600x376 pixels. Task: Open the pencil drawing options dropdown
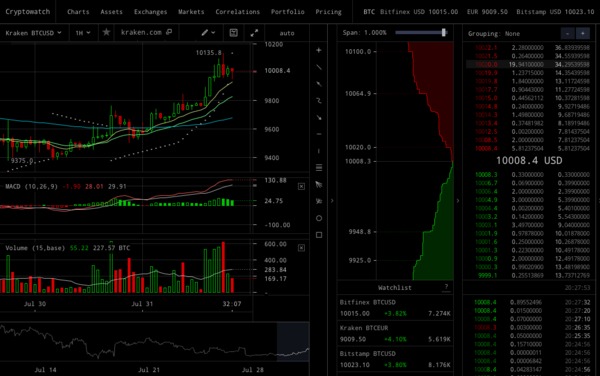pyautogui.click(x=209, y=33)
